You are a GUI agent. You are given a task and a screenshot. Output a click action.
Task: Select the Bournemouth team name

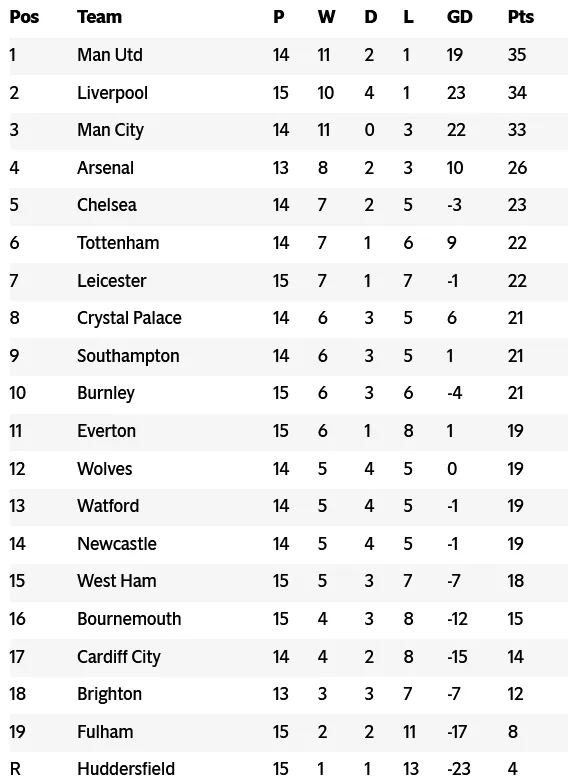(x=129, y=619)
